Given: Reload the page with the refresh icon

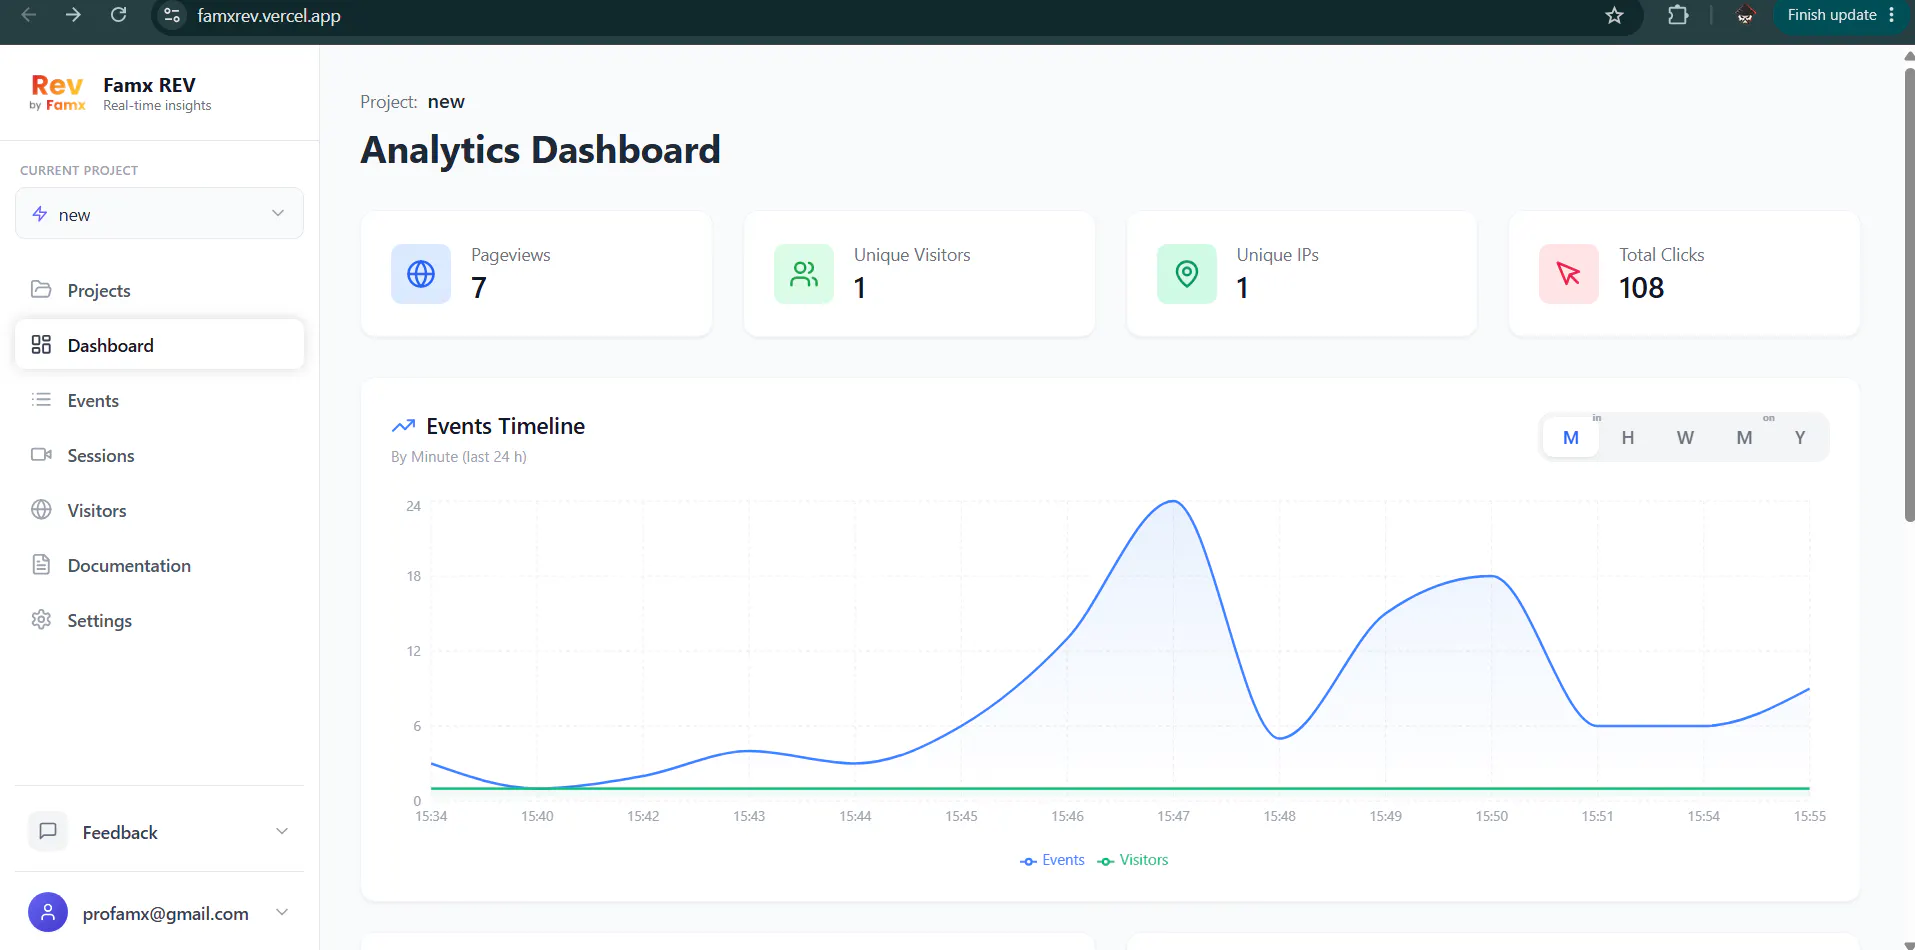Looking at the screenshot, I should (118, 15).
